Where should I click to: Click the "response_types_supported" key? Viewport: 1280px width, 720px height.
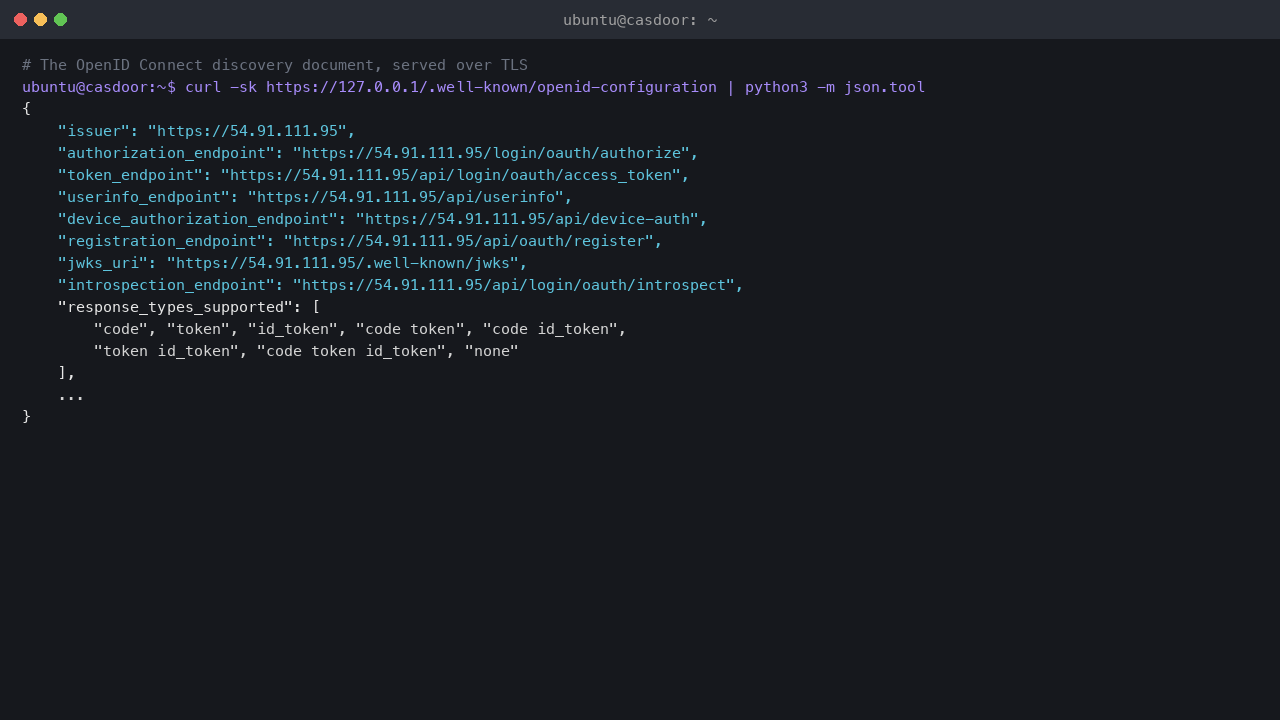pyautogui.click(x=175, y=307)
